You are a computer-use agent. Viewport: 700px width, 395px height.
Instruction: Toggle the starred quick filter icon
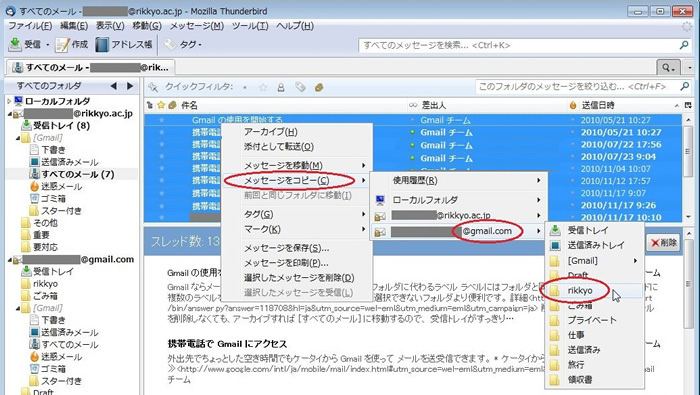[x=263, y=87]
